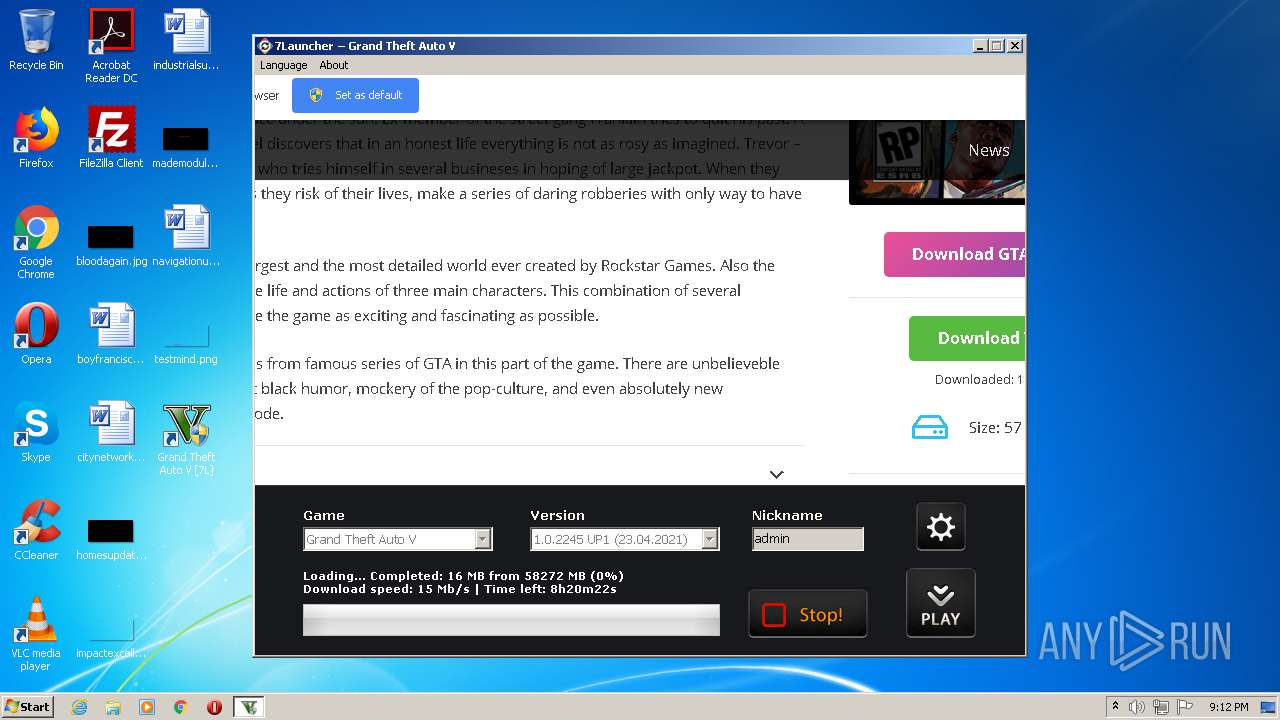Viewport: 1280px width, 720px height.
Task: Open industrialsu... Word document icon
Action: tap(186, 41)
